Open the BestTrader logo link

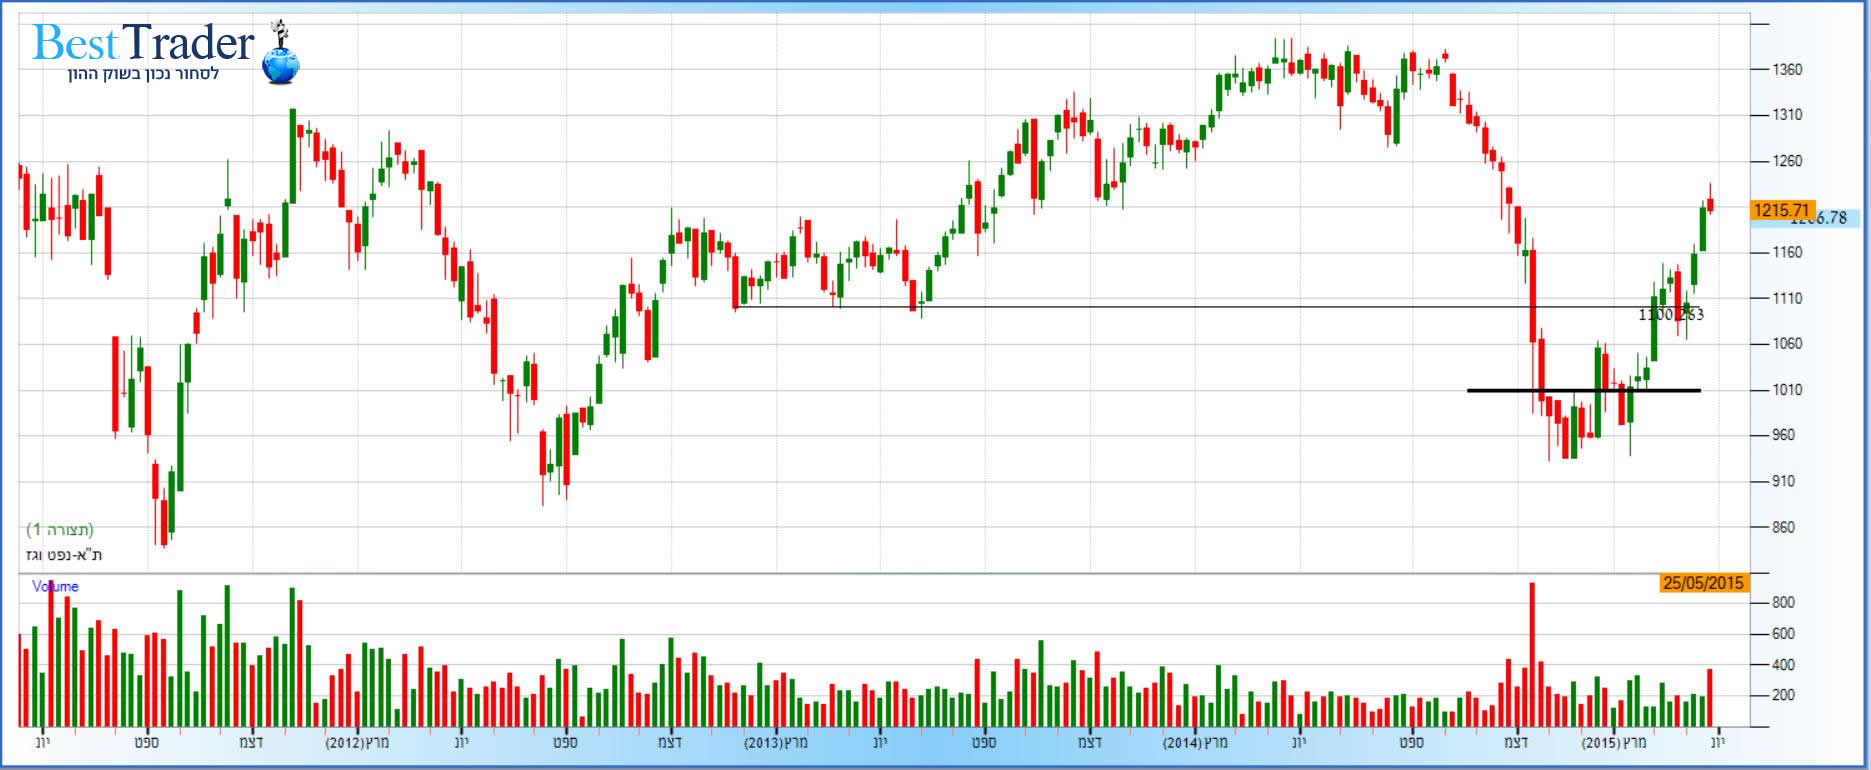143,43
